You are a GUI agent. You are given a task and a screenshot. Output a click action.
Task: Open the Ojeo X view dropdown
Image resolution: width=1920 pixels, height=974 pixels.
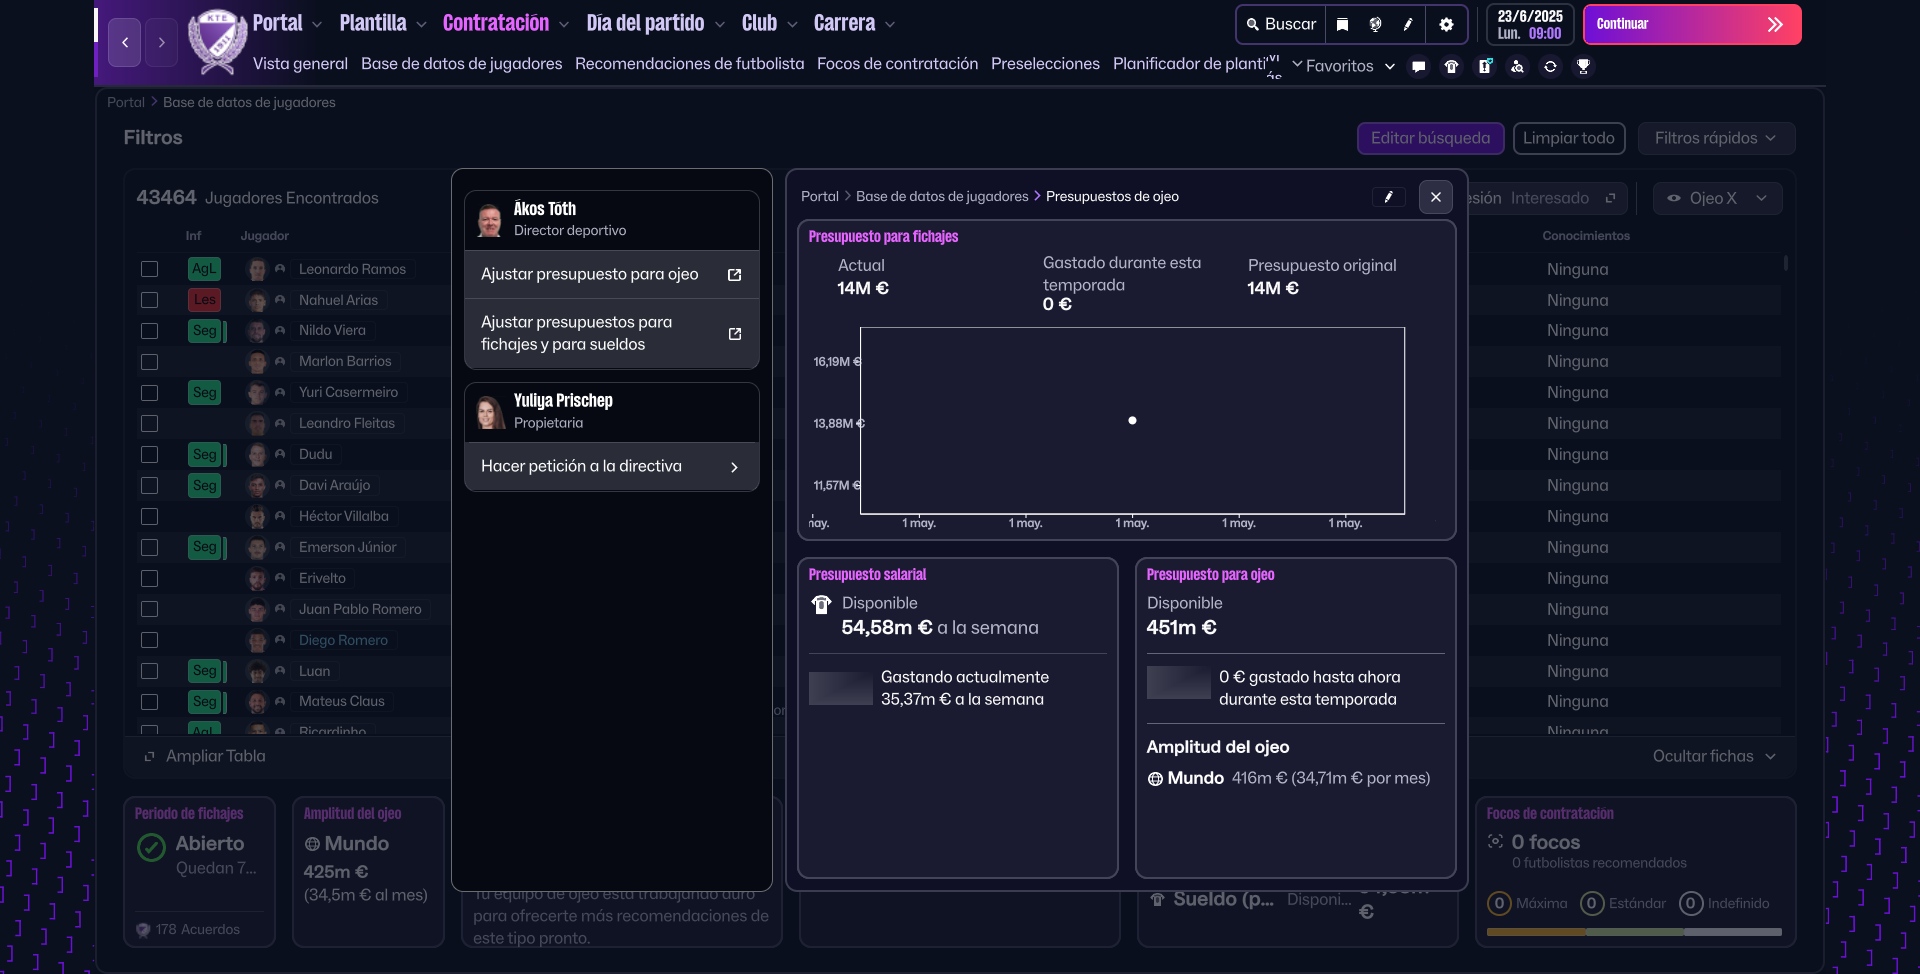[x=1716, y=198]
